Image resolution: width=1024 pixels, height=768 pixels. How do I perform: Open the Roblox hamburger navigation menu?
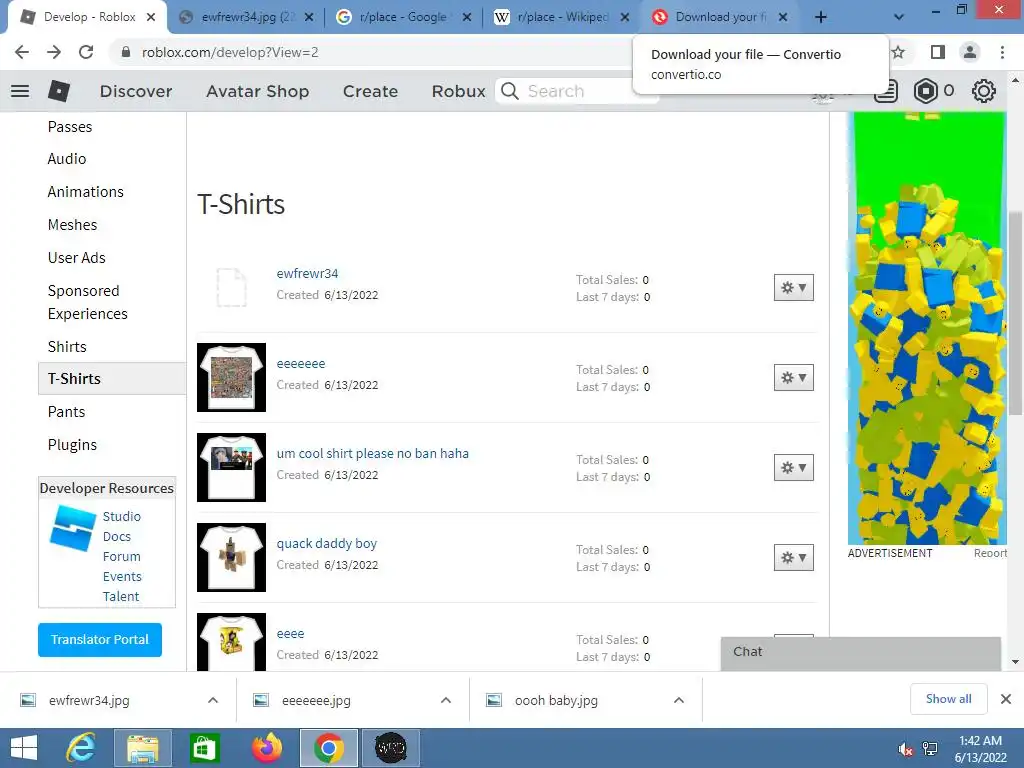click(20, 91)
